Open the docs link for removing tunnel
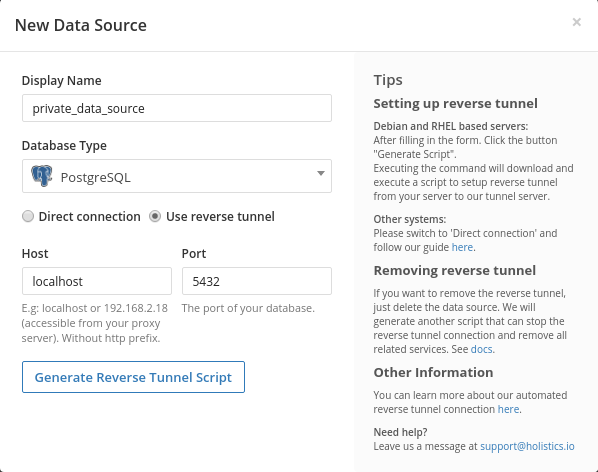The height and width of the screenshot is (472, 598). coord(481,349)
